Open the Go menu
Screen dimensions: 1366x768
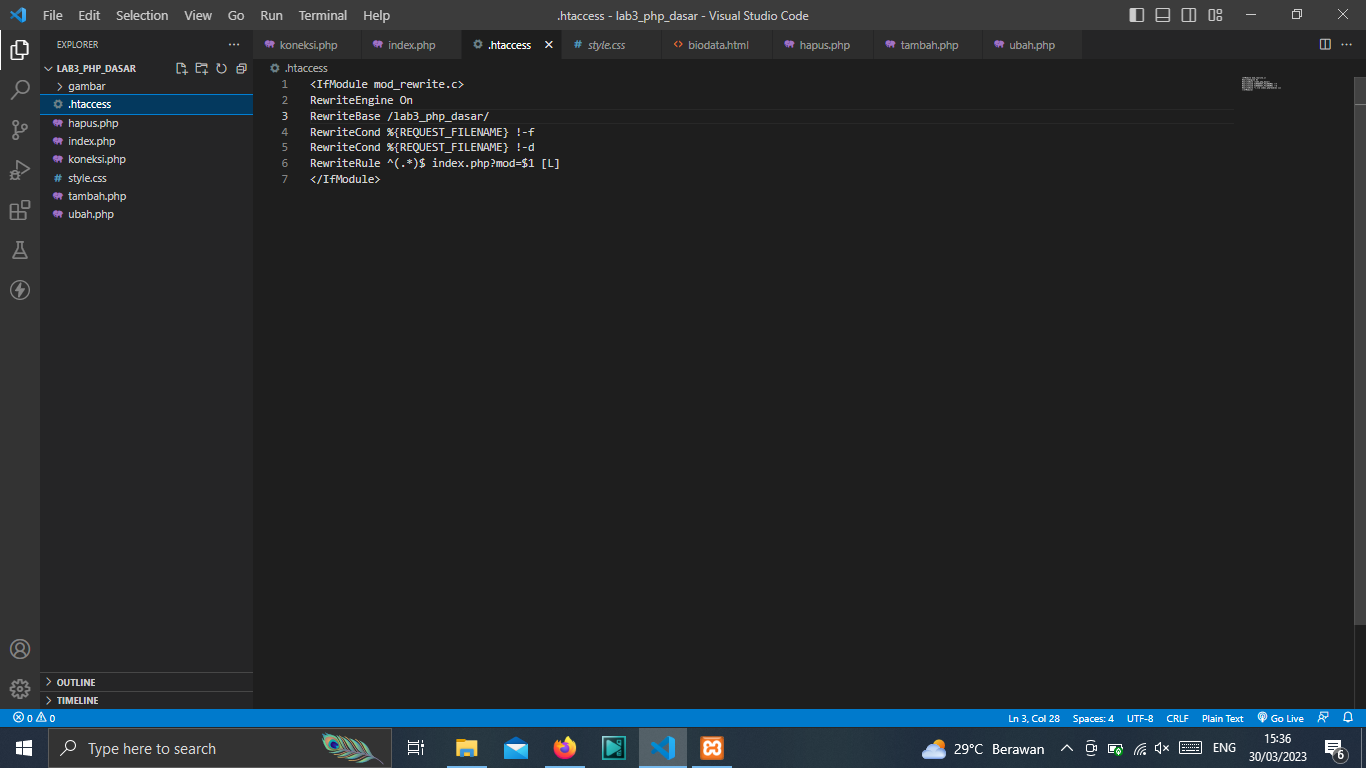[x=236, y=15]
